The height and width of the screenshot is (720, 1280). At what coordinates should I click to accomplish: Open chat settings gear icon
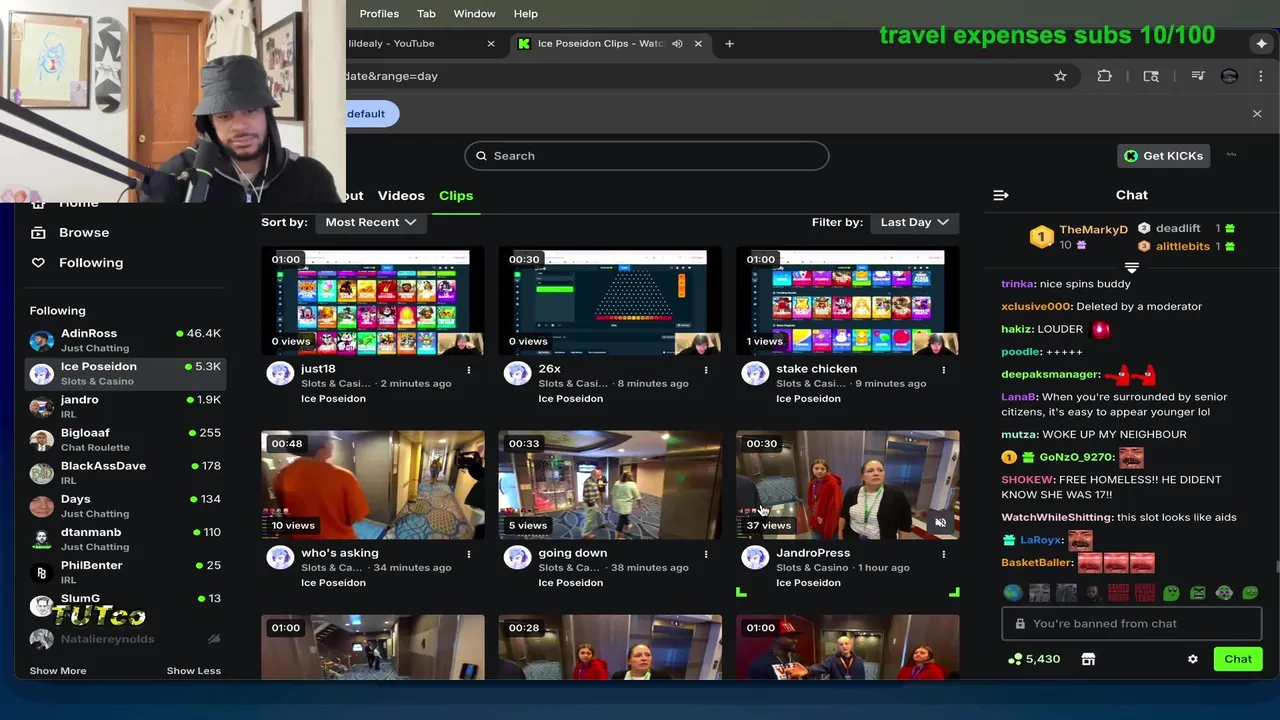pyautogui.click(x=1192, y=659)
